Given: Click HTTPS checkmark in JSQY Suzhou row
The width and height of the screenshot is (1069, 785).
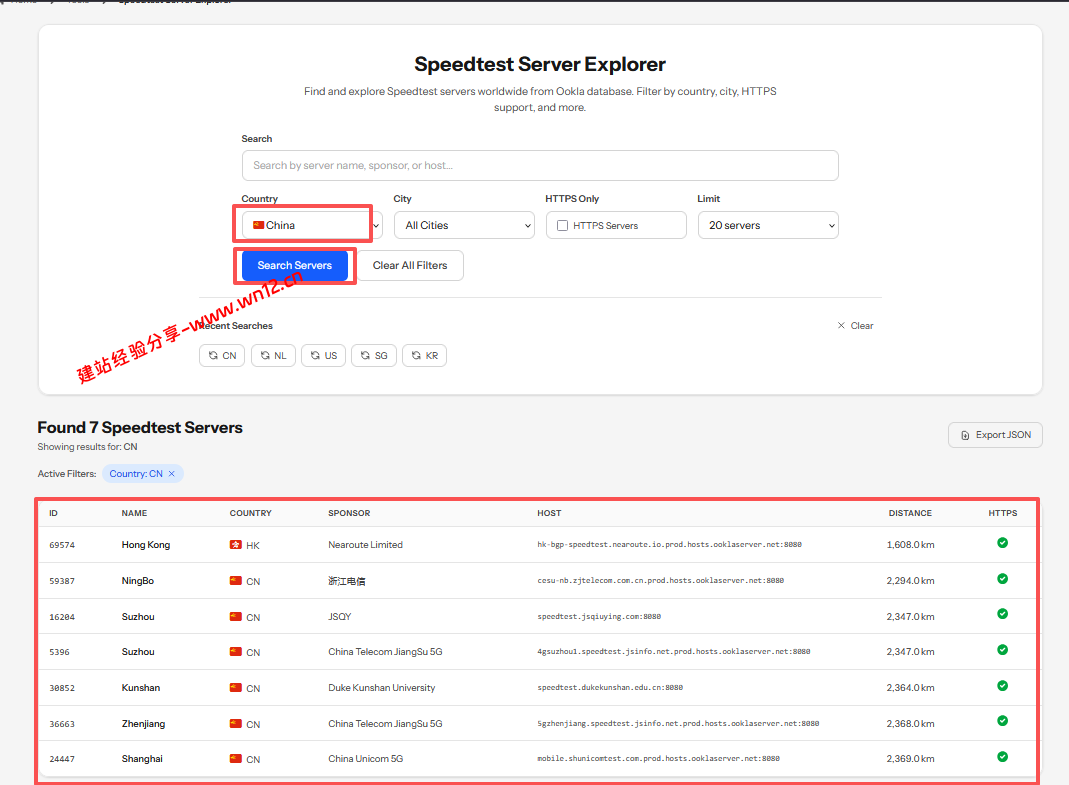Looking at the screenshot, I should [1002, 614].
